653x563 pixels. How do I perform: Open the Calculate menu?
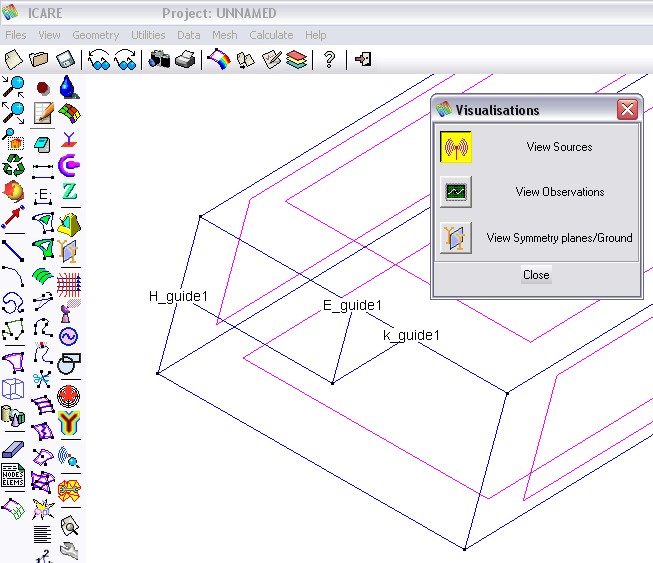271,35
